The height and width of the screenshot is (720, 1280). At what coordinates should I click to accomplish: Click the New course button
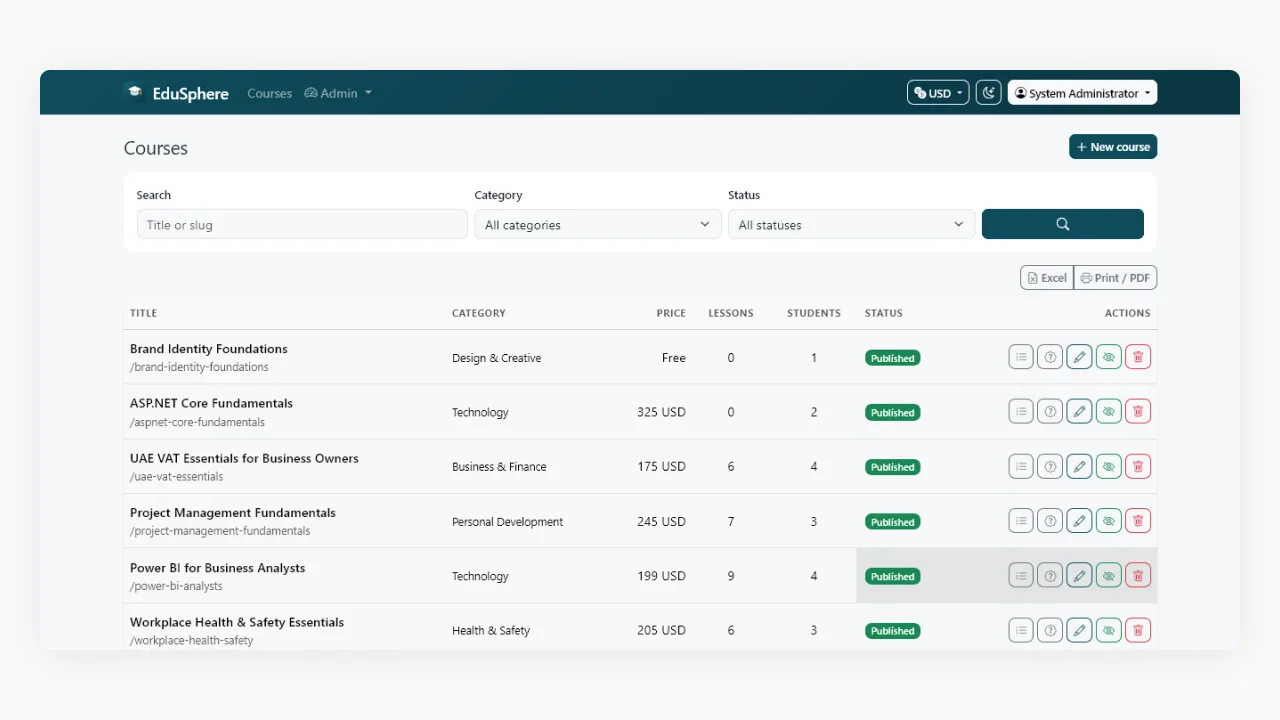click(1113, 147)
